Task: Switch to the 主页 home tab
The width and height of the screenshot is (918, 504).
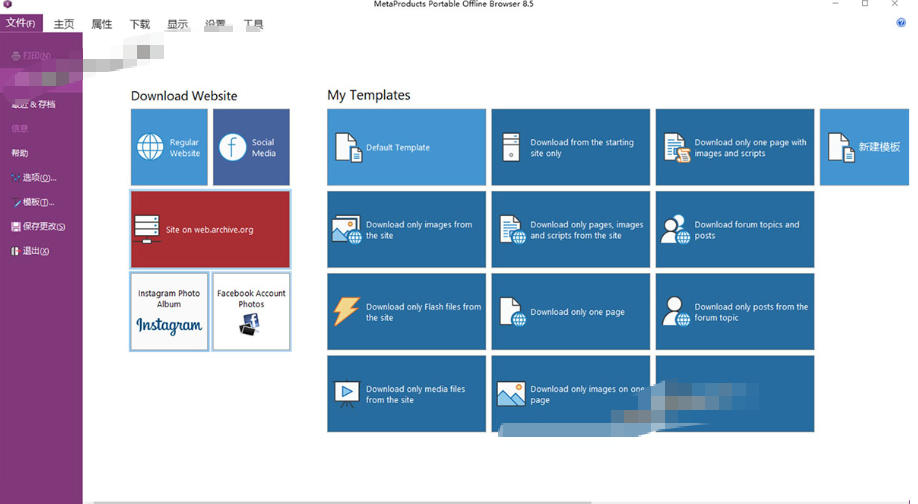Action: [x=64, y=24]
